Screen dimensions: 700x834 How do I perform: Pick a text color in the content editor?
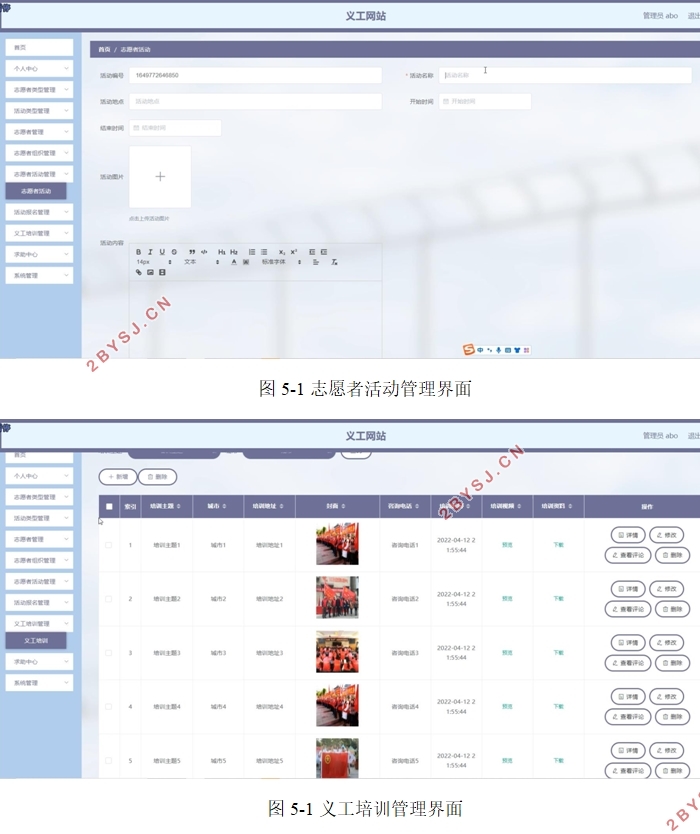[x=234, y=262]
